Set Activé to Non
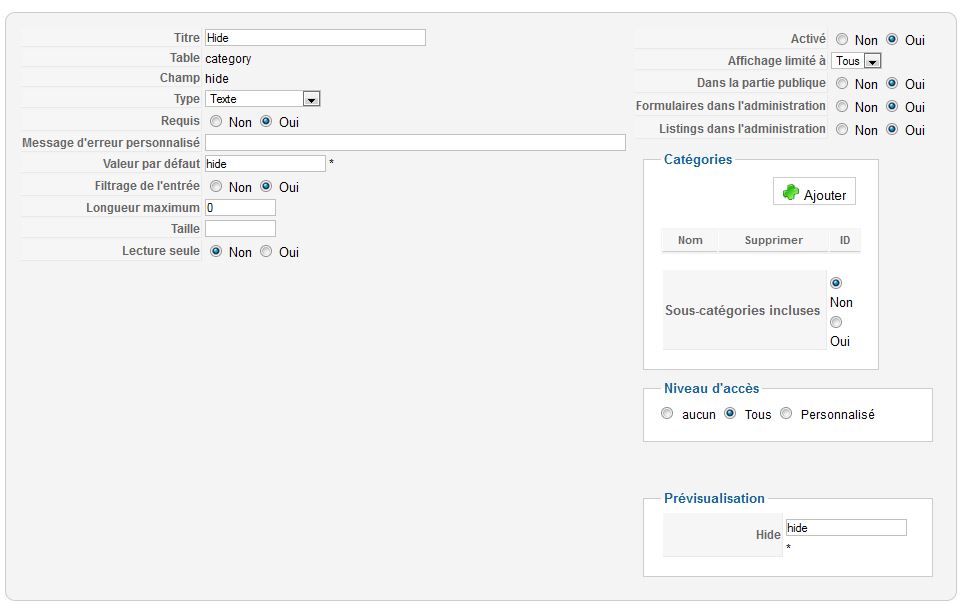The height and width of the screenshot is (604, 961). pos(842,39)
